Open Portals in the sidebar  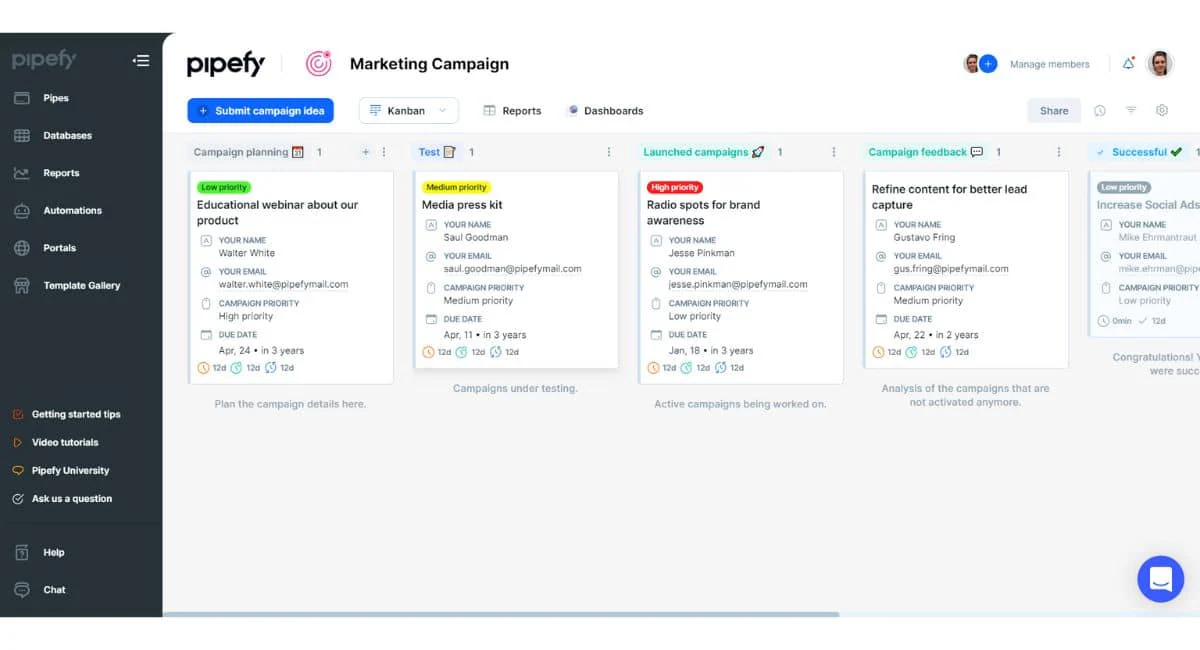(60, 248)
